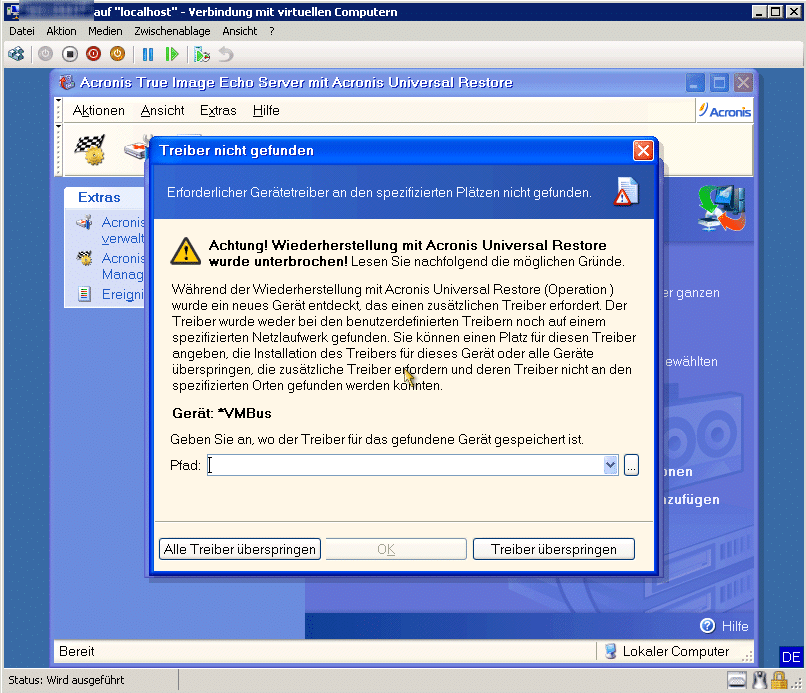
Task: Click the Lokaler Computer status icon
Action: pos(610,651)
